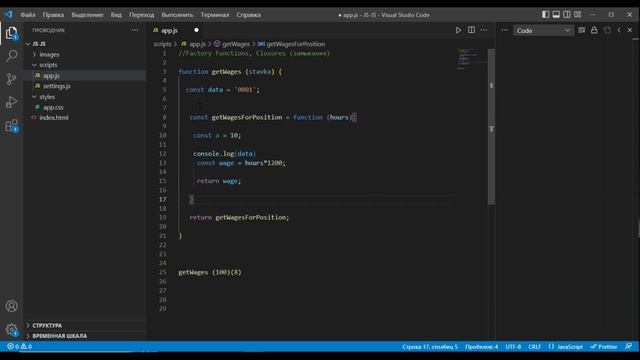
Task: Open the Выделение menu
Action: [87, 15]
